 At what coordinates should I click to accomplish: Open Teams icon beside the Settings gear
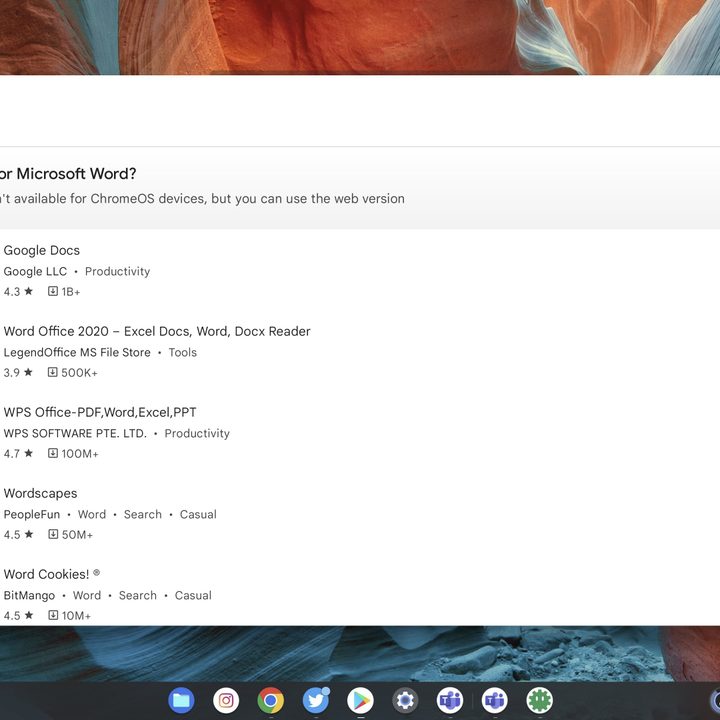click(x=450, y=700)
